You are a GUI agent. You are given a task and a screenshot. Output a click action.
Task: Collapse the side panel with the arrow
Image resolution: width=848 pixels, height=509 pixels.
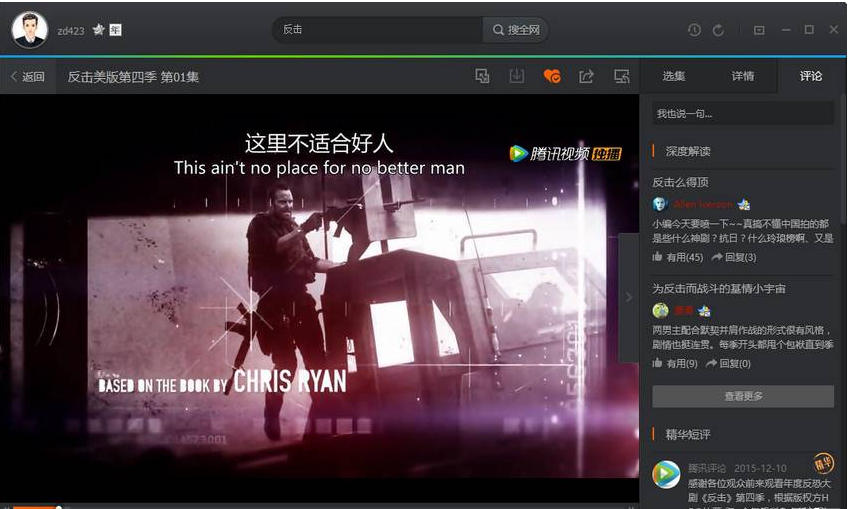628,297
